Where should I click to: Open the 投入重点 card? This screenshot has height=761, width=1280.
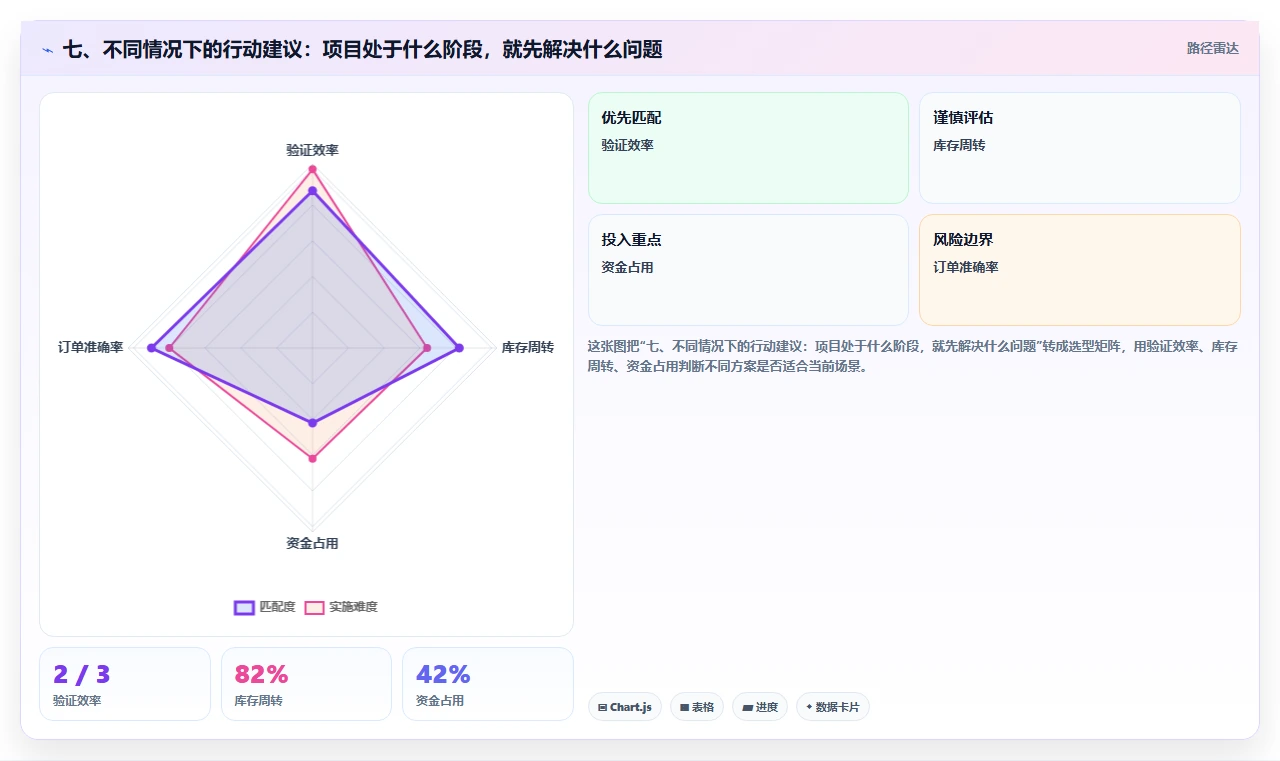click(x=748, y=270)
